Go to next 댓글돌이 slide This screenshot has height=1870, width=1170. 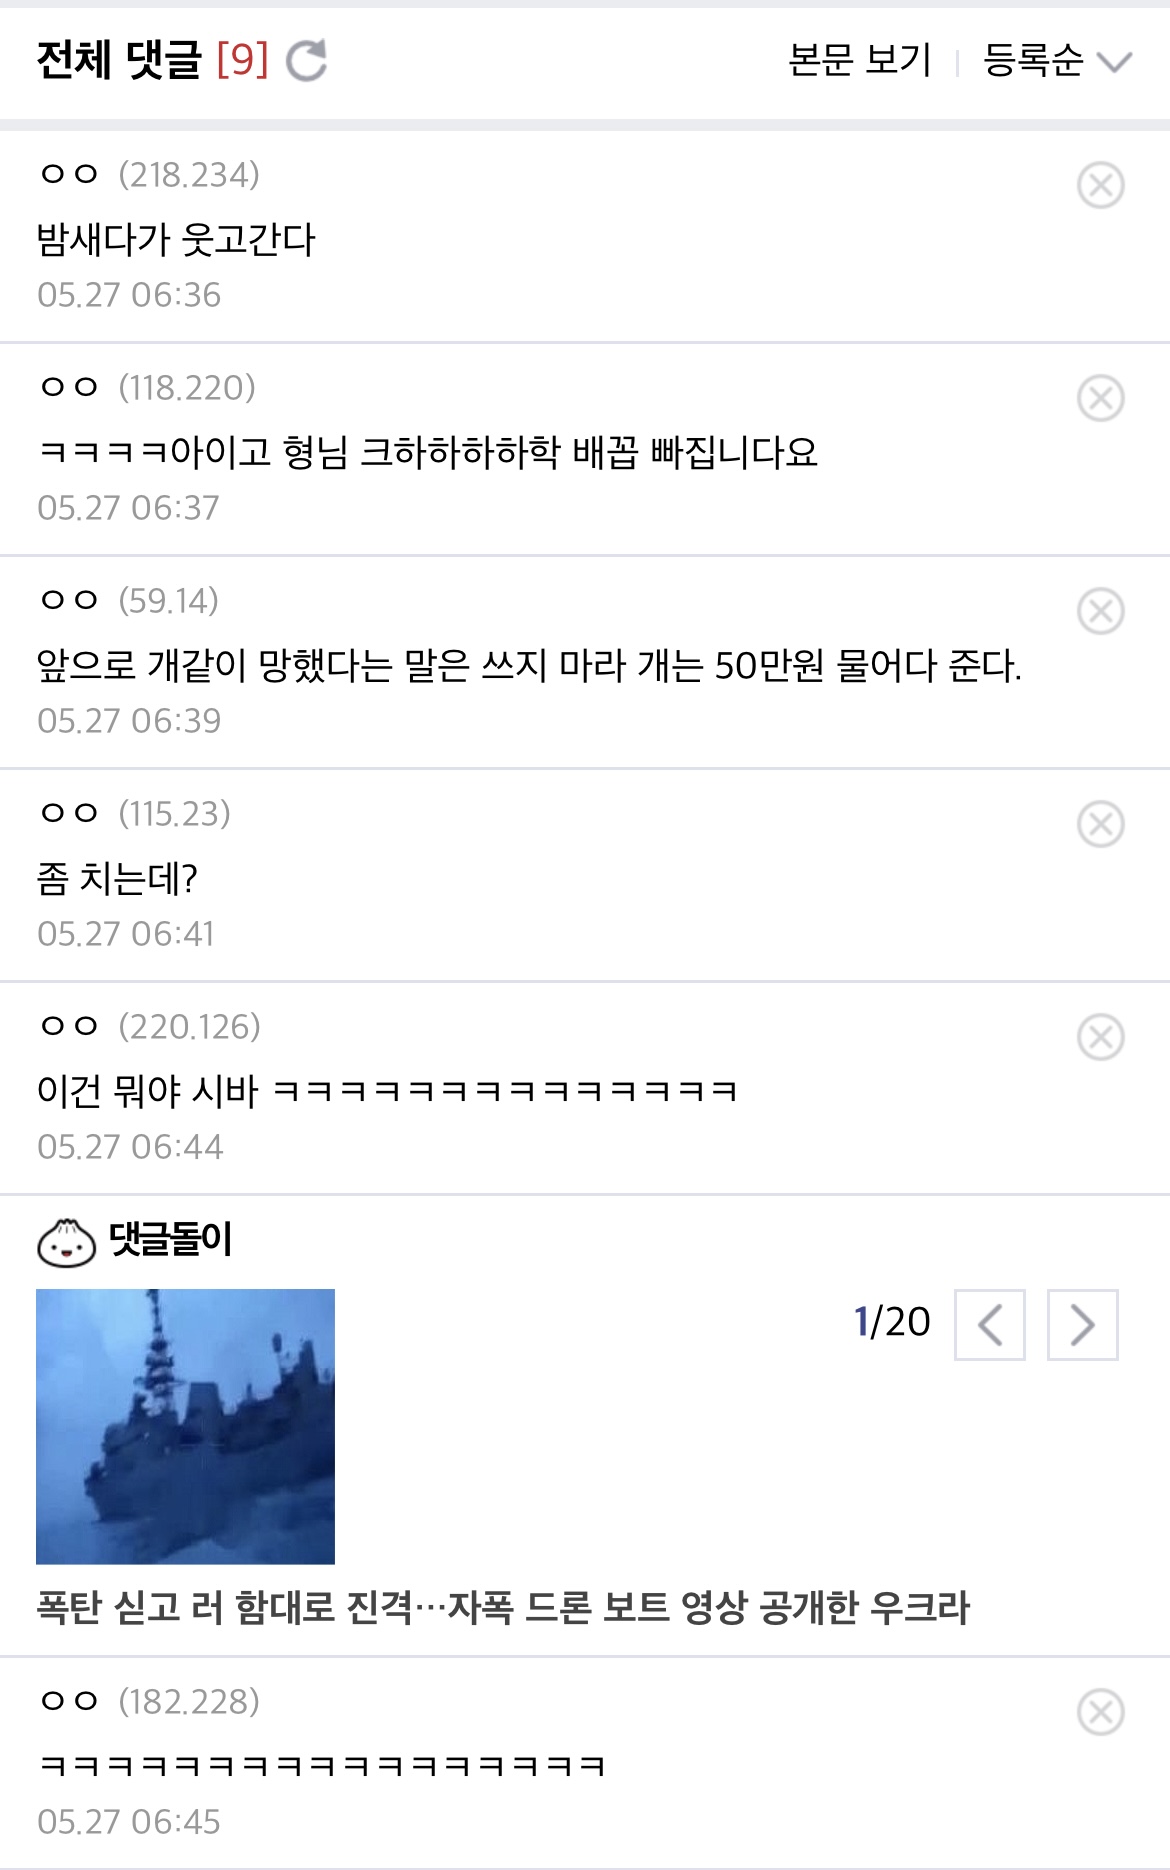[1082, 1325]
